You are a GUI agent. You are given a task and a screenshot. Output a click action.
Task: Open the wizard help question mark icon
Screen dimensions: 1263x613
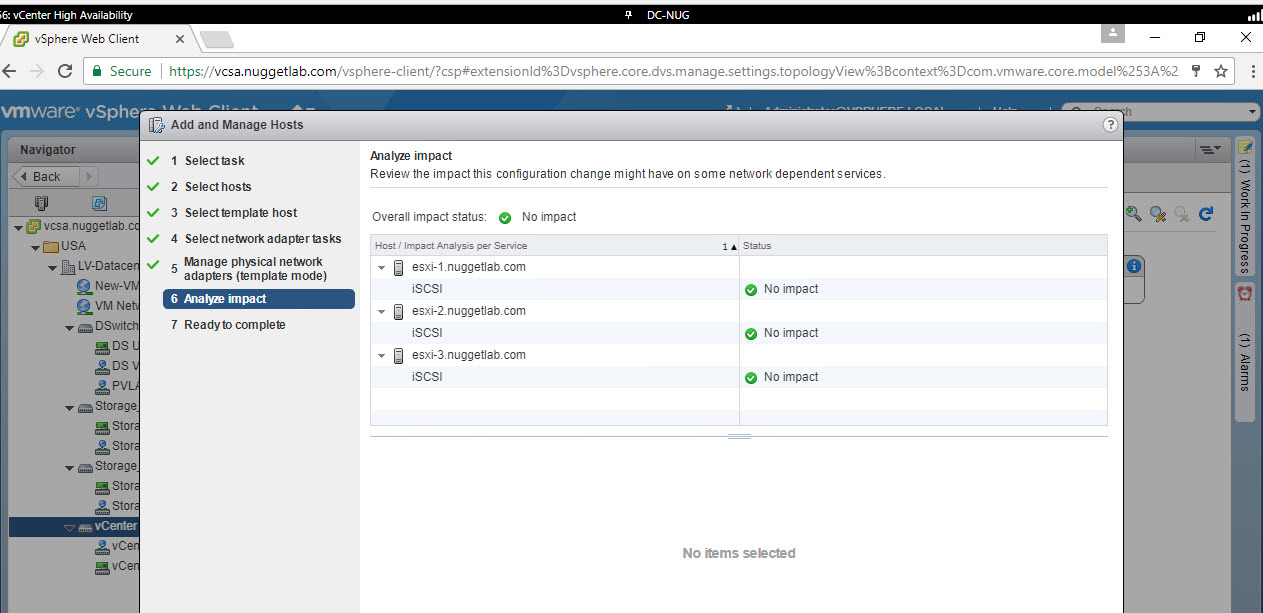click(x=1110, y=125)
